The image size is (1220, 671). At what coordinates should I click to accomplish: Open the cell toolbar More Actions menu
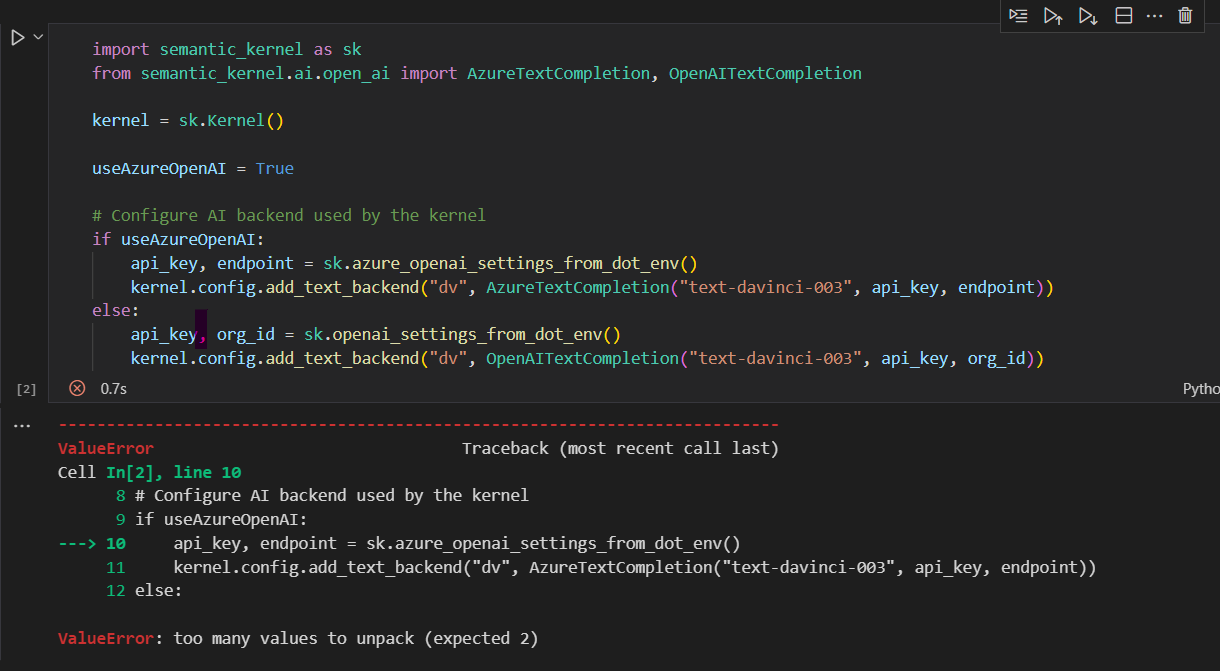(1154, 16)
